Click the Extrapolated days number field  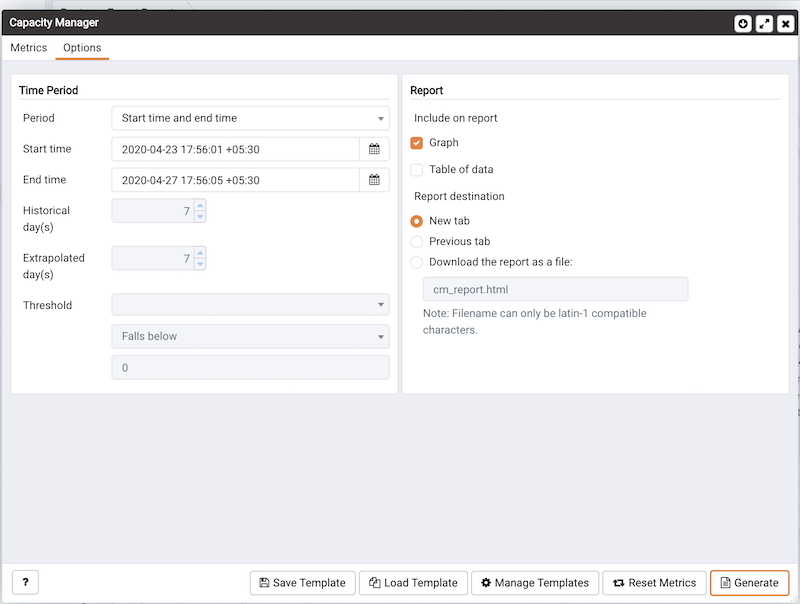tap(153, 258)
